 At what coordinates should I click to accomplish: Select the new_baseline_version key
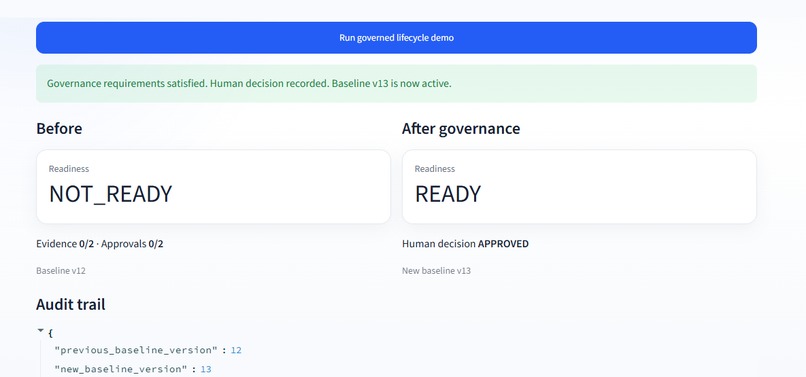coord(121,369)
